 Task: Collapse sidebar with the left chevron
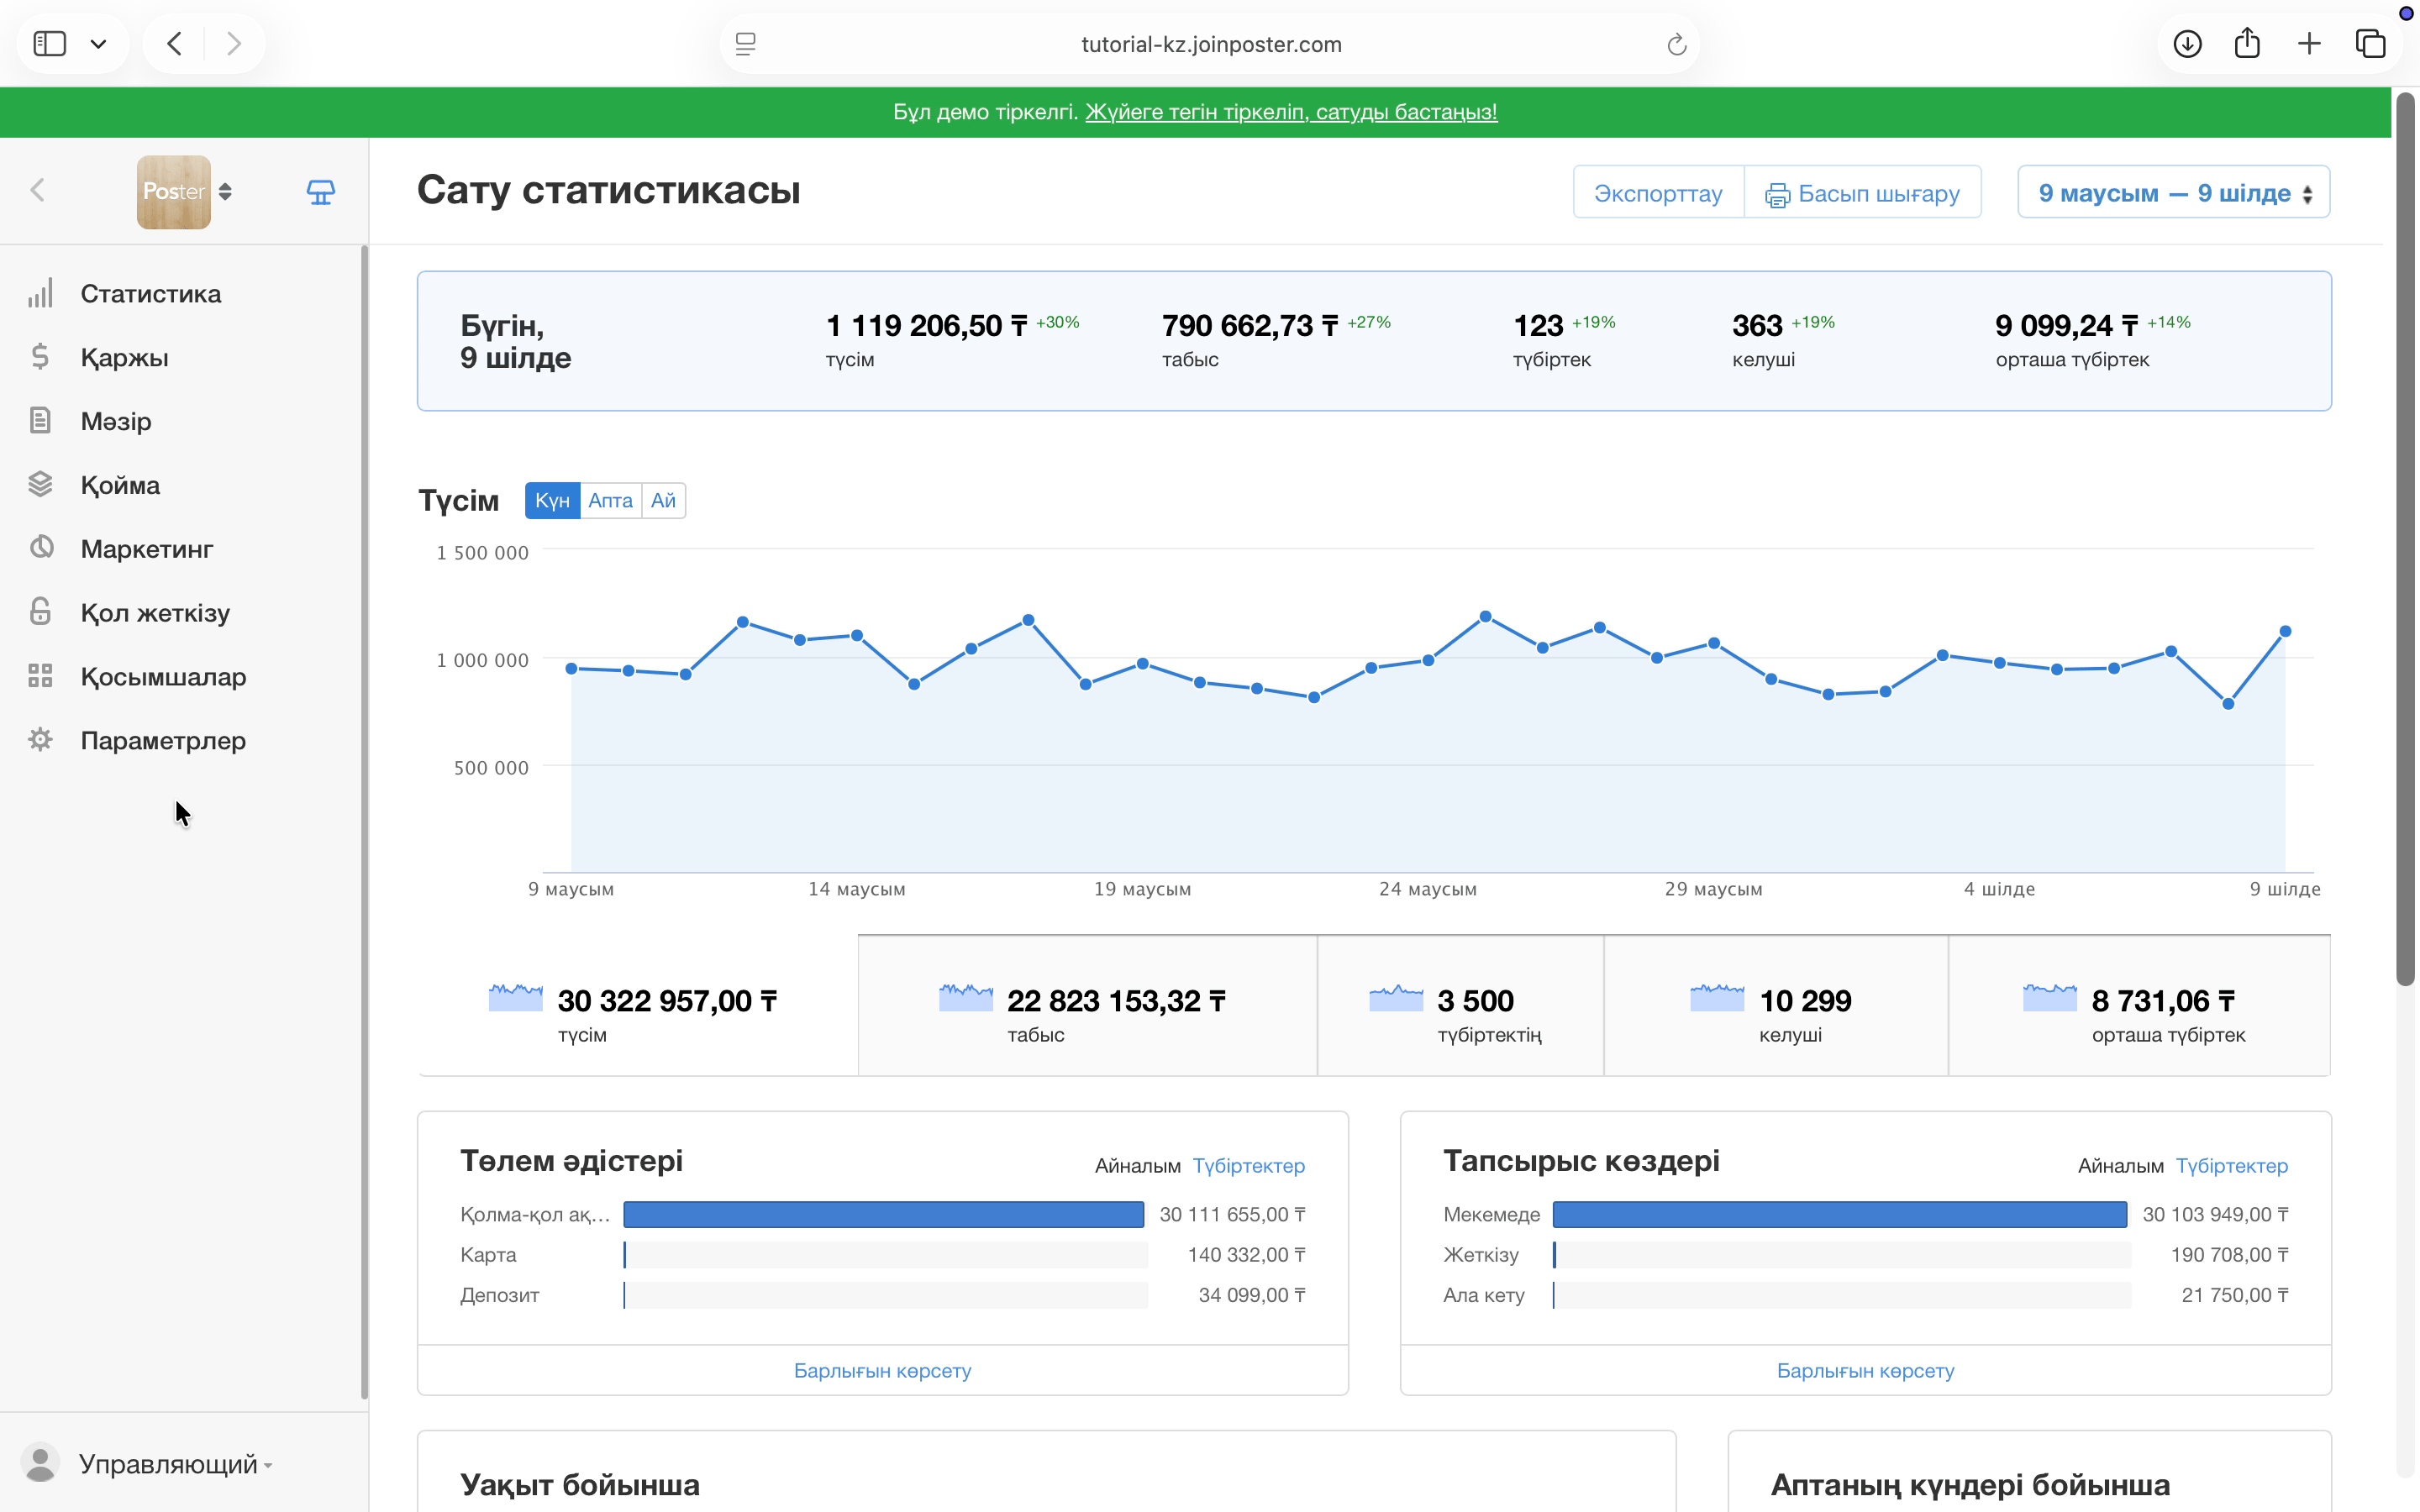tap(38, 190)
